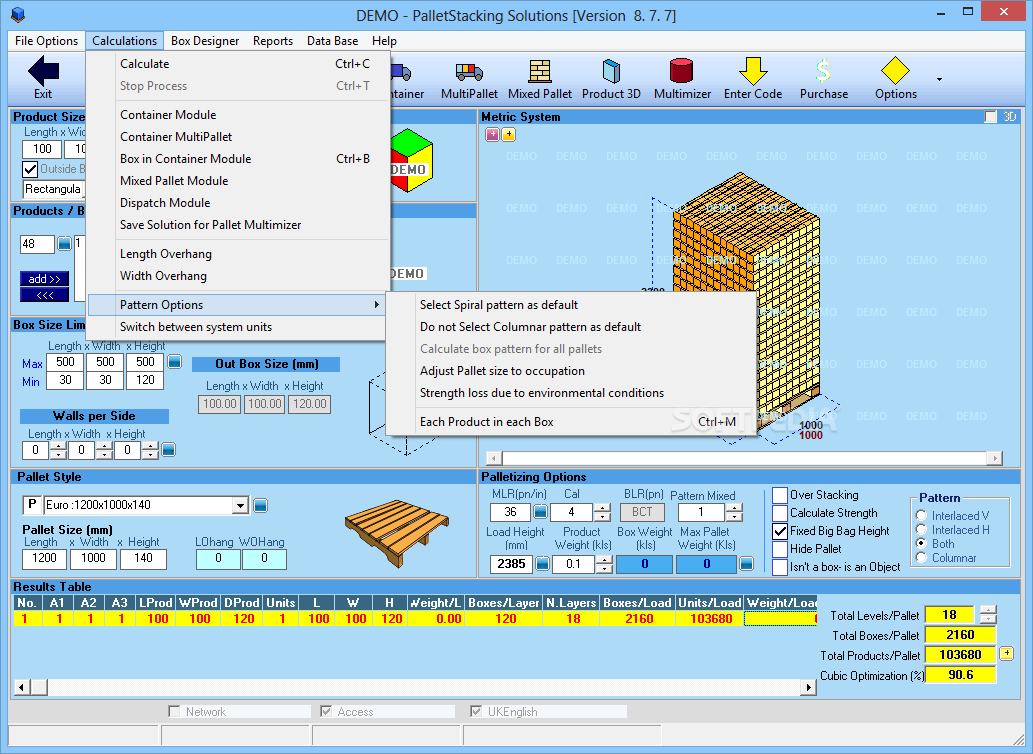Click the P button in Pallet Style
Image resolution: width=1033 pixels, height=754 pixels.
coord(31,505)
